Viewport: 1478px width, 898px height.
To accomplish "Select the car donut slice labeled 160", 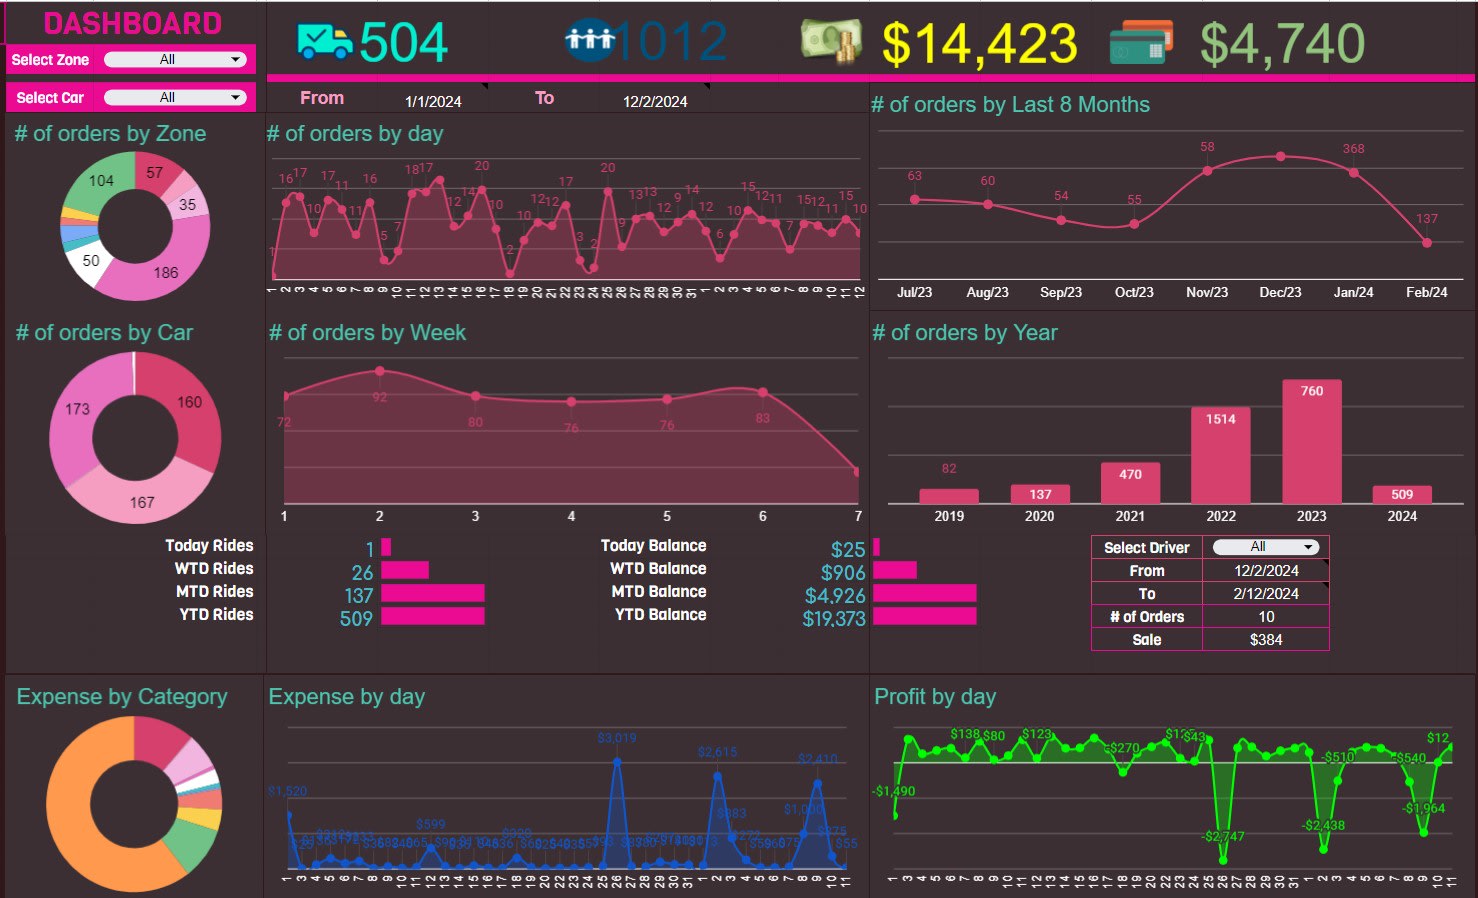I will (190, 403).
